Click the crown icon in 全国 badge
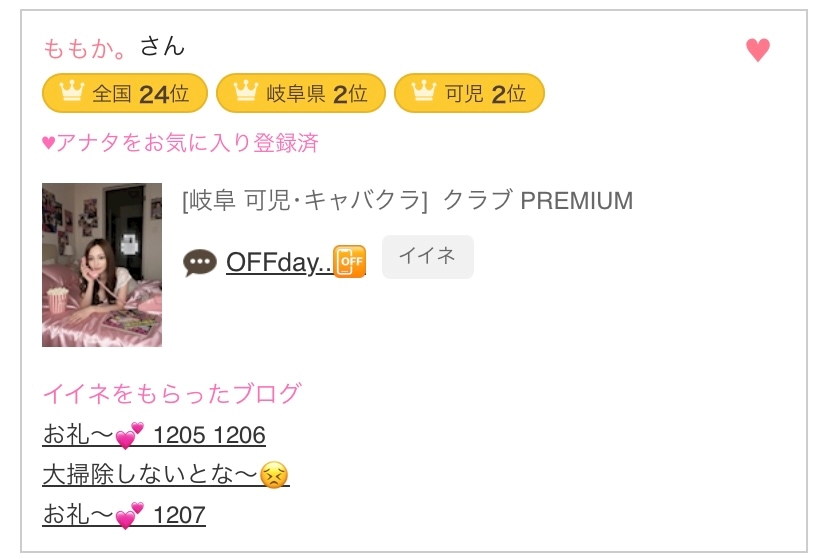Viewport: 828px width, 560px height. pyautogui.click(x=70, y=94)
